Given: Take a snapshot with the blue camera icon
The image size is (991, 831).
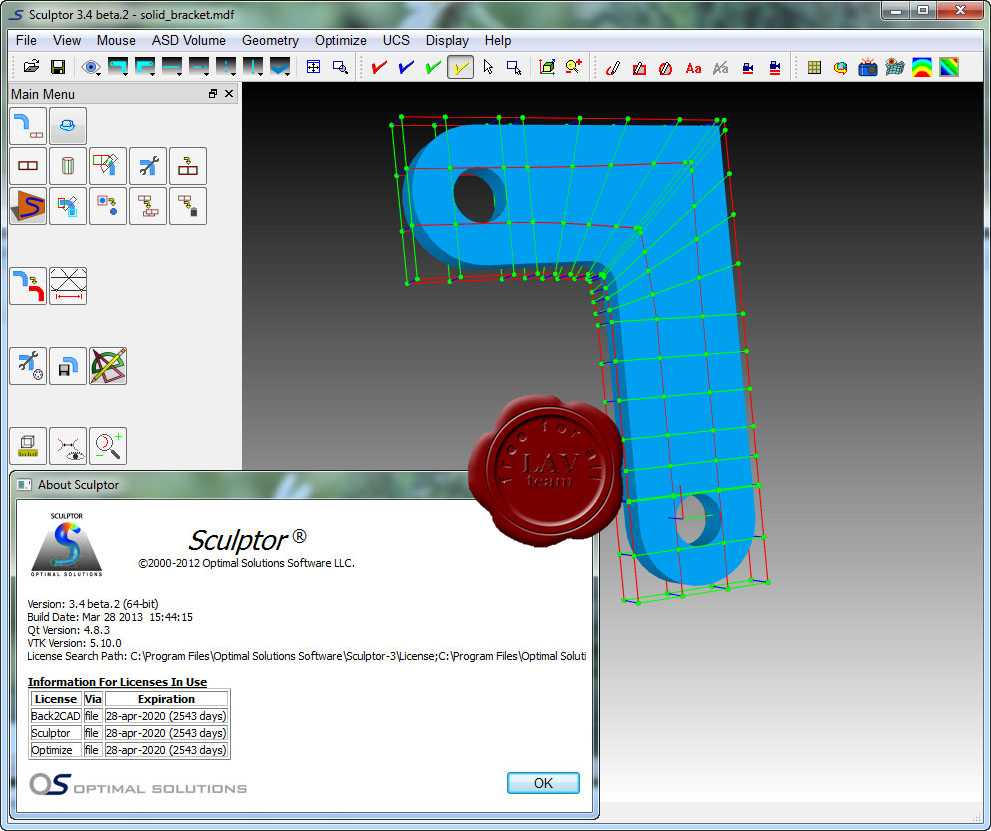Looking at the screenshot, I should tap(868, 68).
